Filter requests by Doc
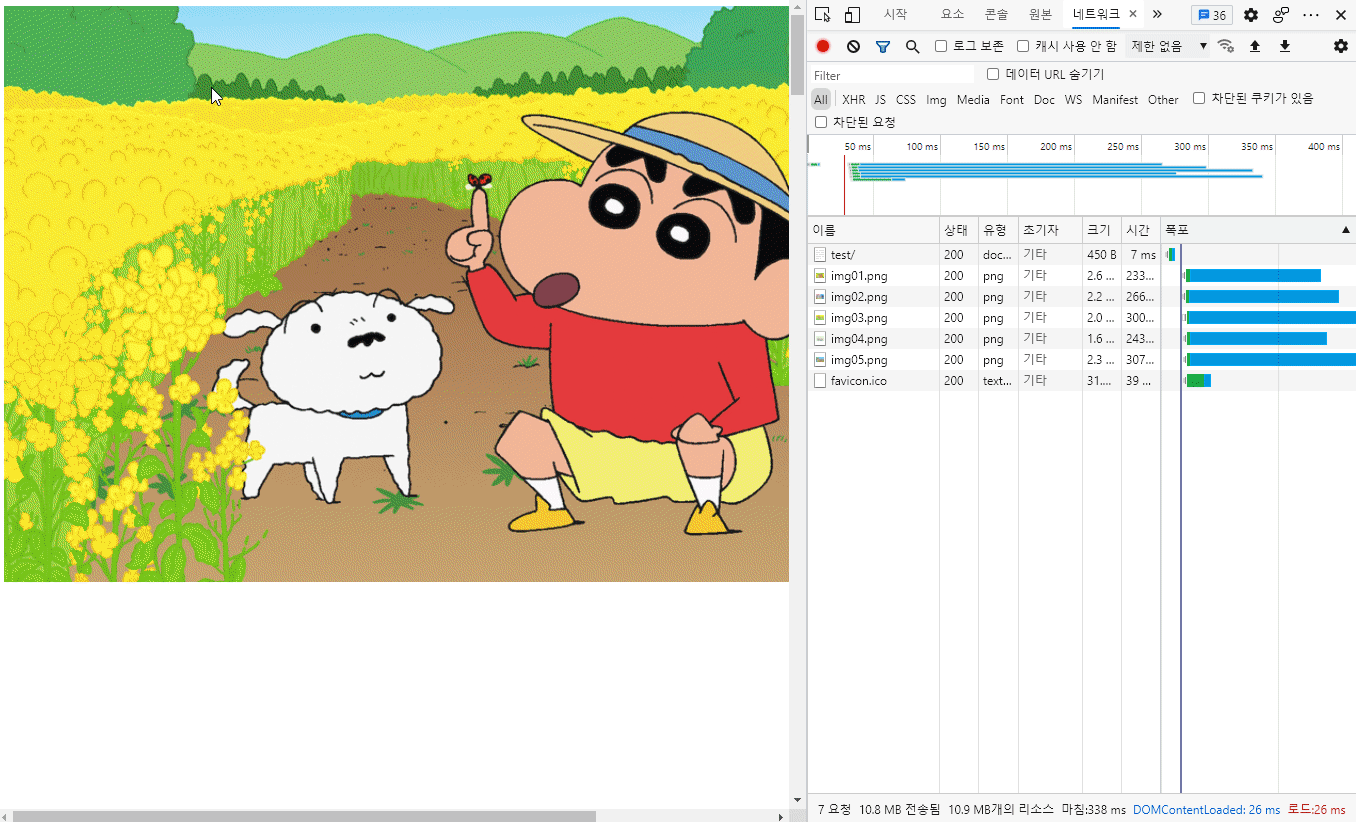Viewport: 1356px width, 822px height. coord(1044,100)
